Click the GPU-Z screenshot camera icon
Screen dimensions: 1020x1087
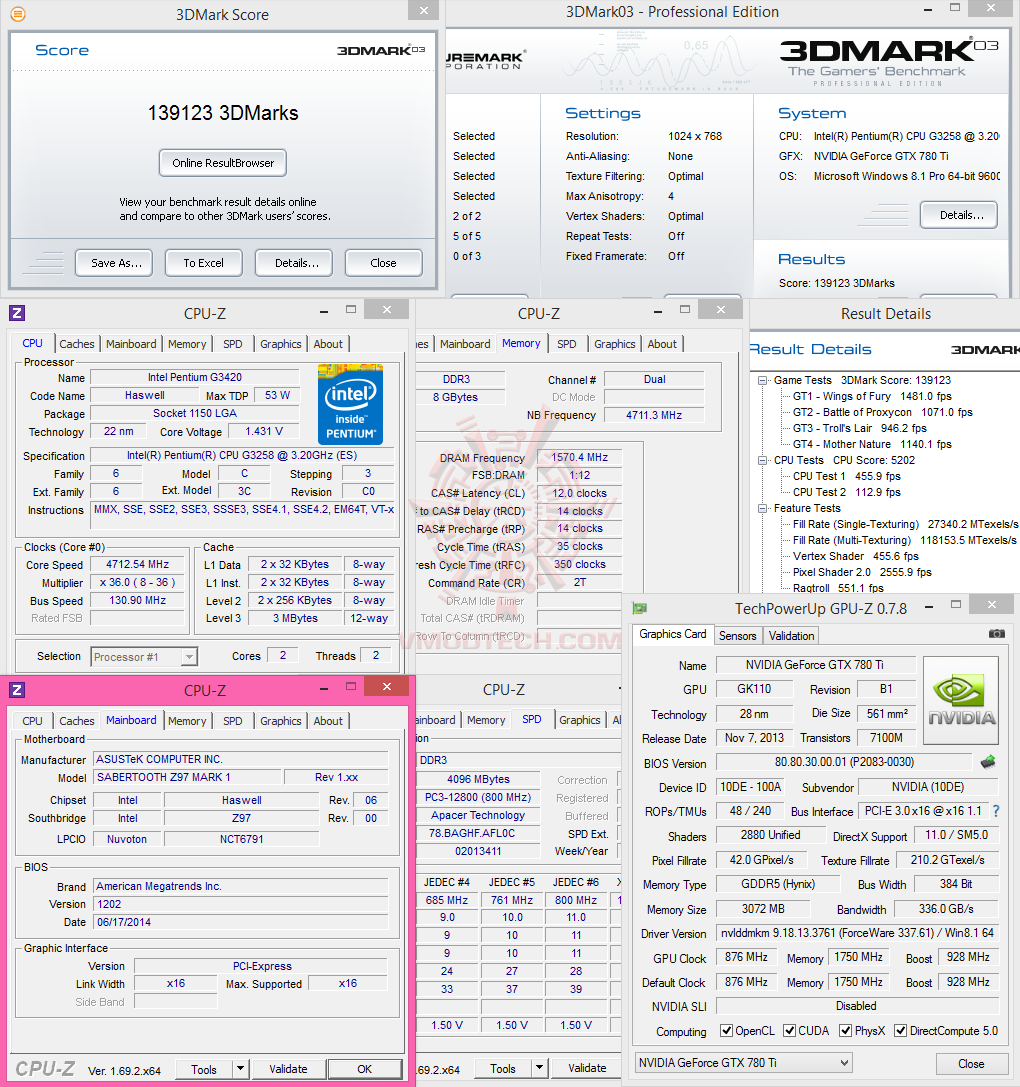[996, 634]
